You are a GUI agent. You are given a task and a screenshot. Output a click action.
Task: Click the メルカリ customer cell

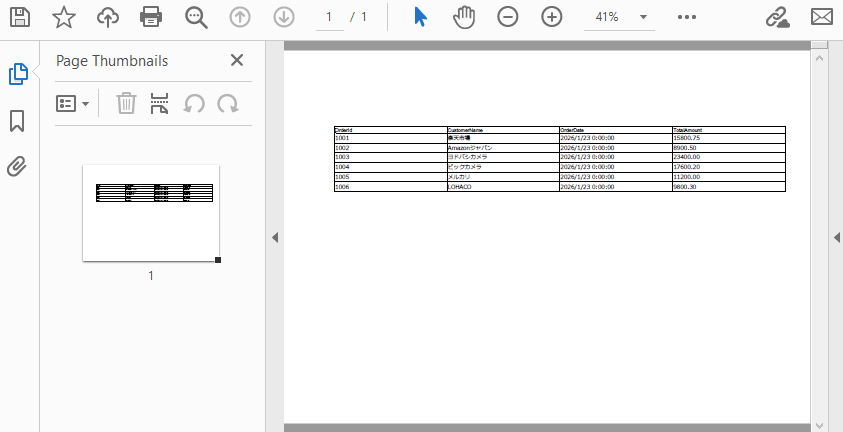tap(503, 177)
